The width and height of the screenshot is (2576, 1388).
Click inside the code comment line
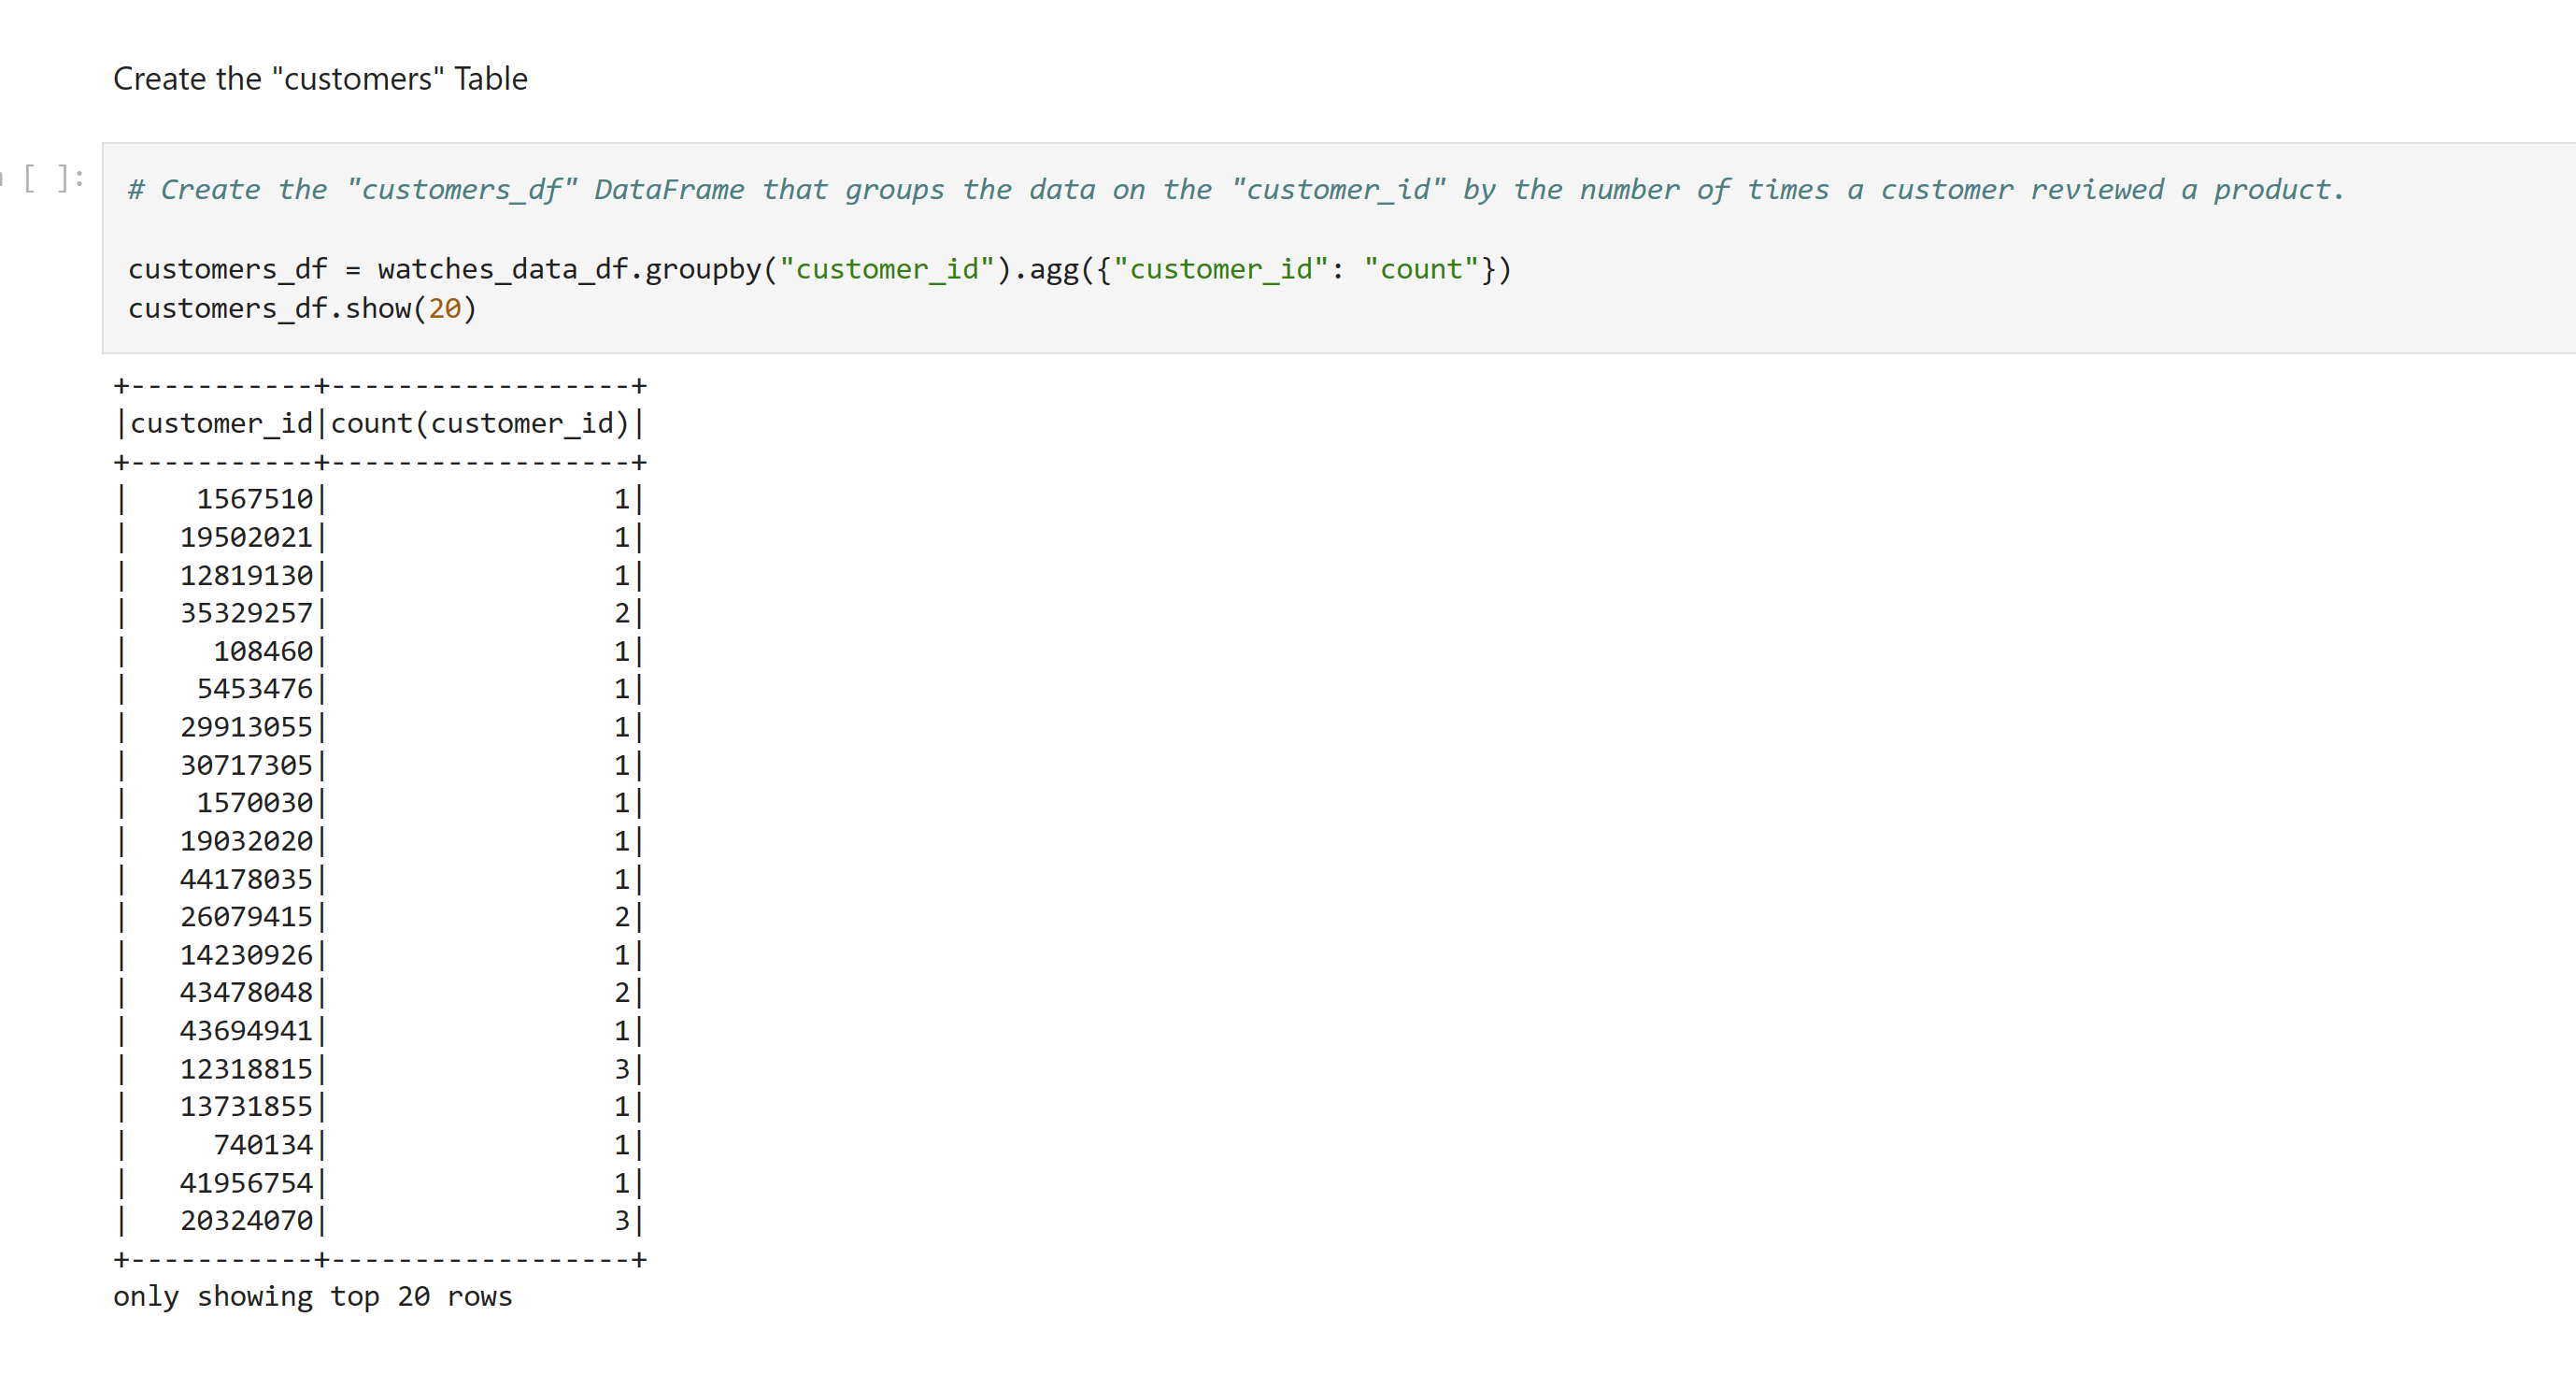click(1234, 190)
